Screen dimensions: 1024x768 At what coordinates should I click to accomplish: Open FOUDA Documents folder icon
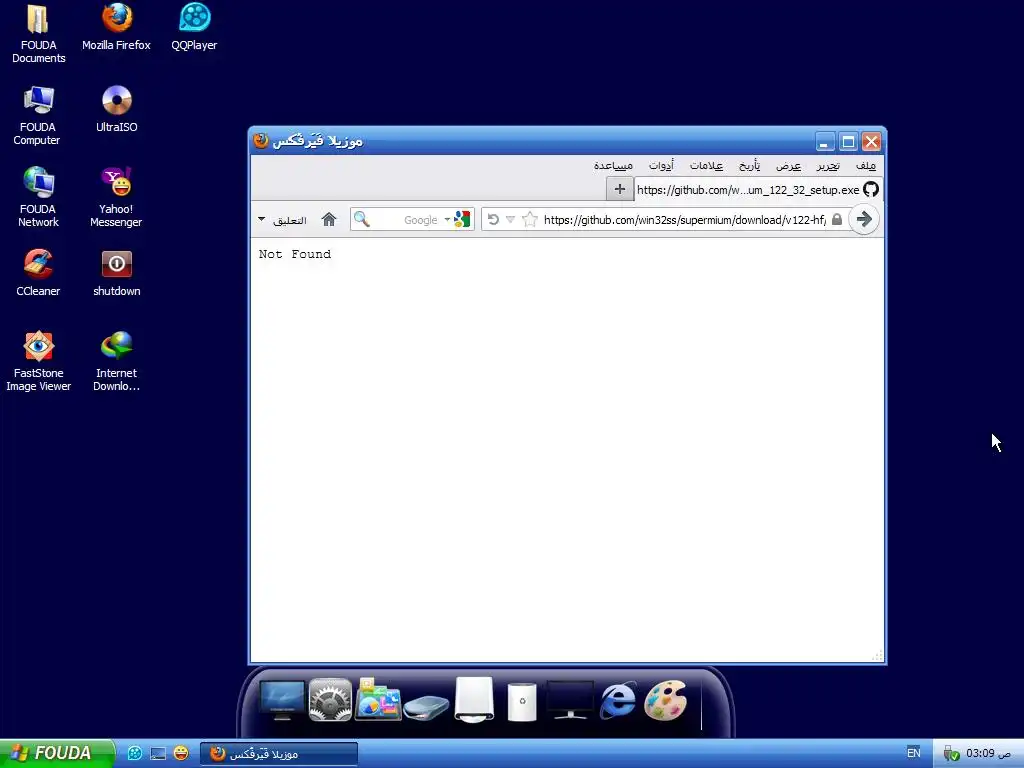pos(38,34)
